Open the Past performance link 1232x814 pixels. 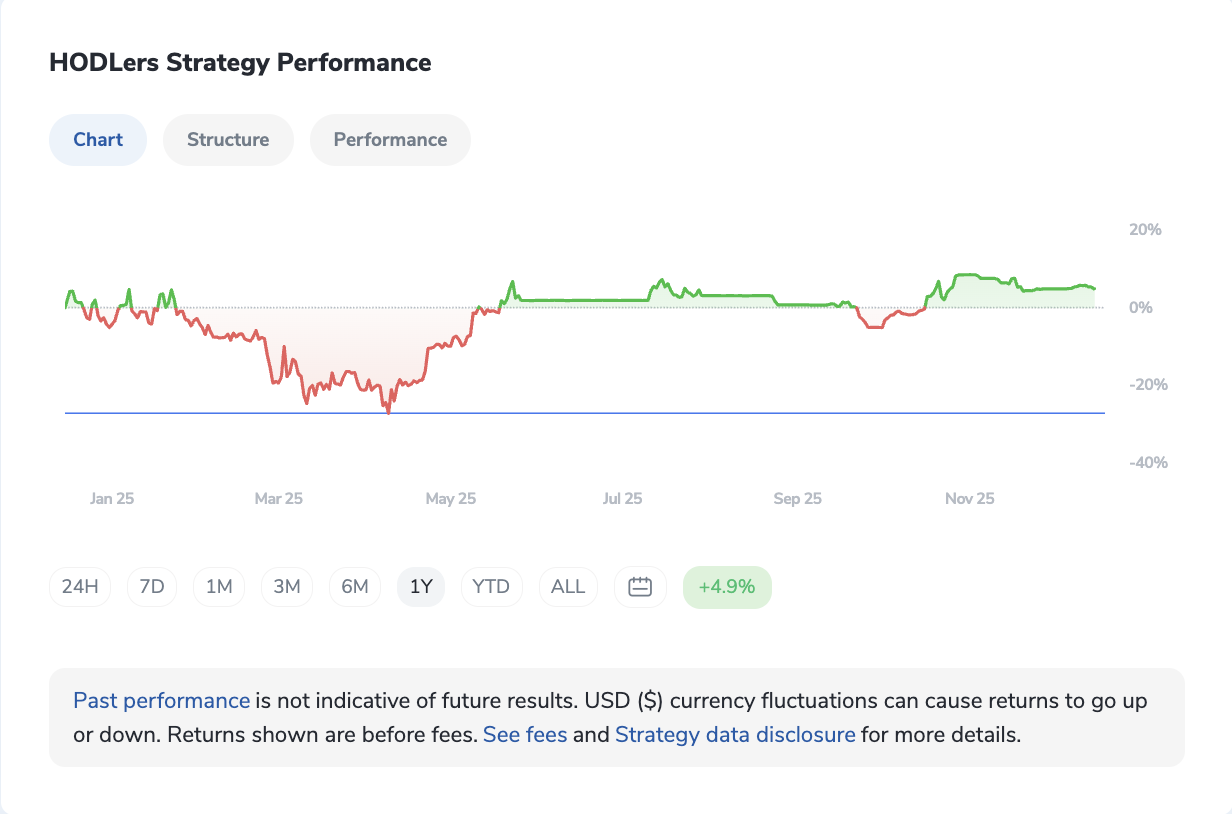click(x=161, y=701)
